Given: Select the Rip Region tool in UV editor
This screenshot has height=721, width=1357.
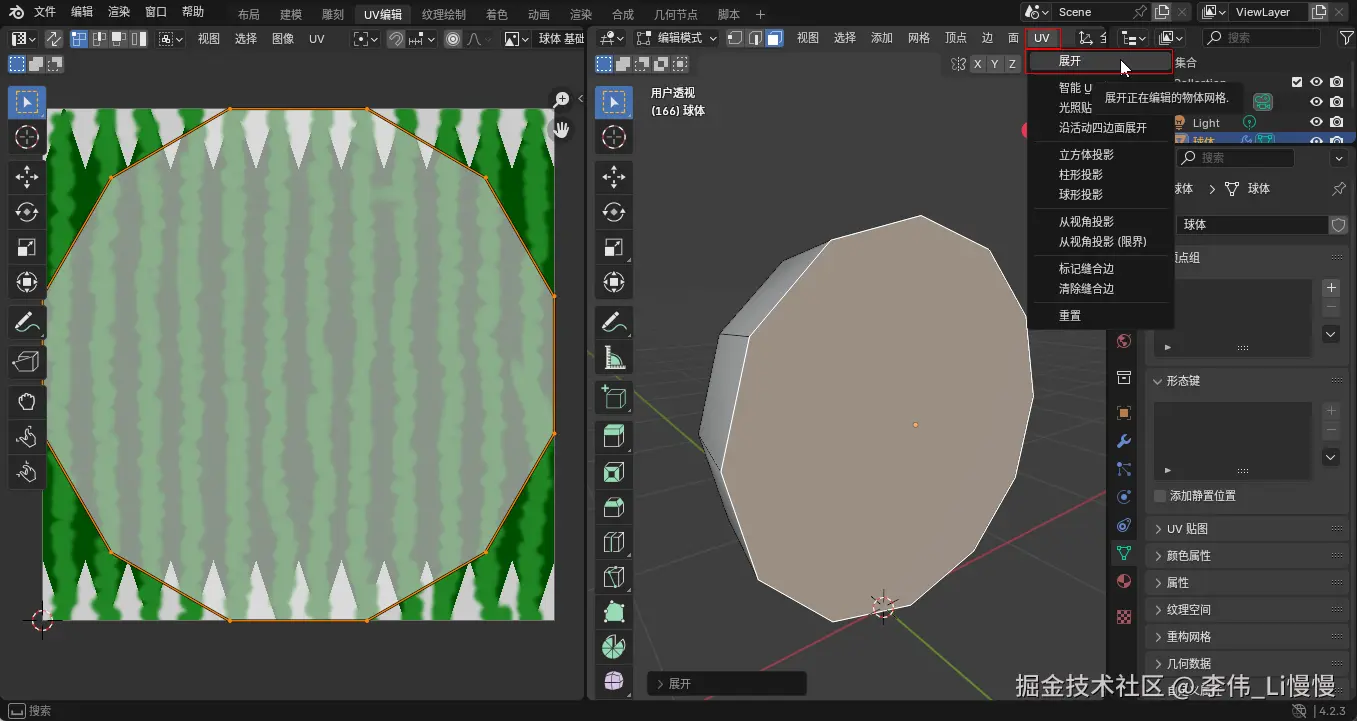Looking at the screenshot, I should click(27, 361).
